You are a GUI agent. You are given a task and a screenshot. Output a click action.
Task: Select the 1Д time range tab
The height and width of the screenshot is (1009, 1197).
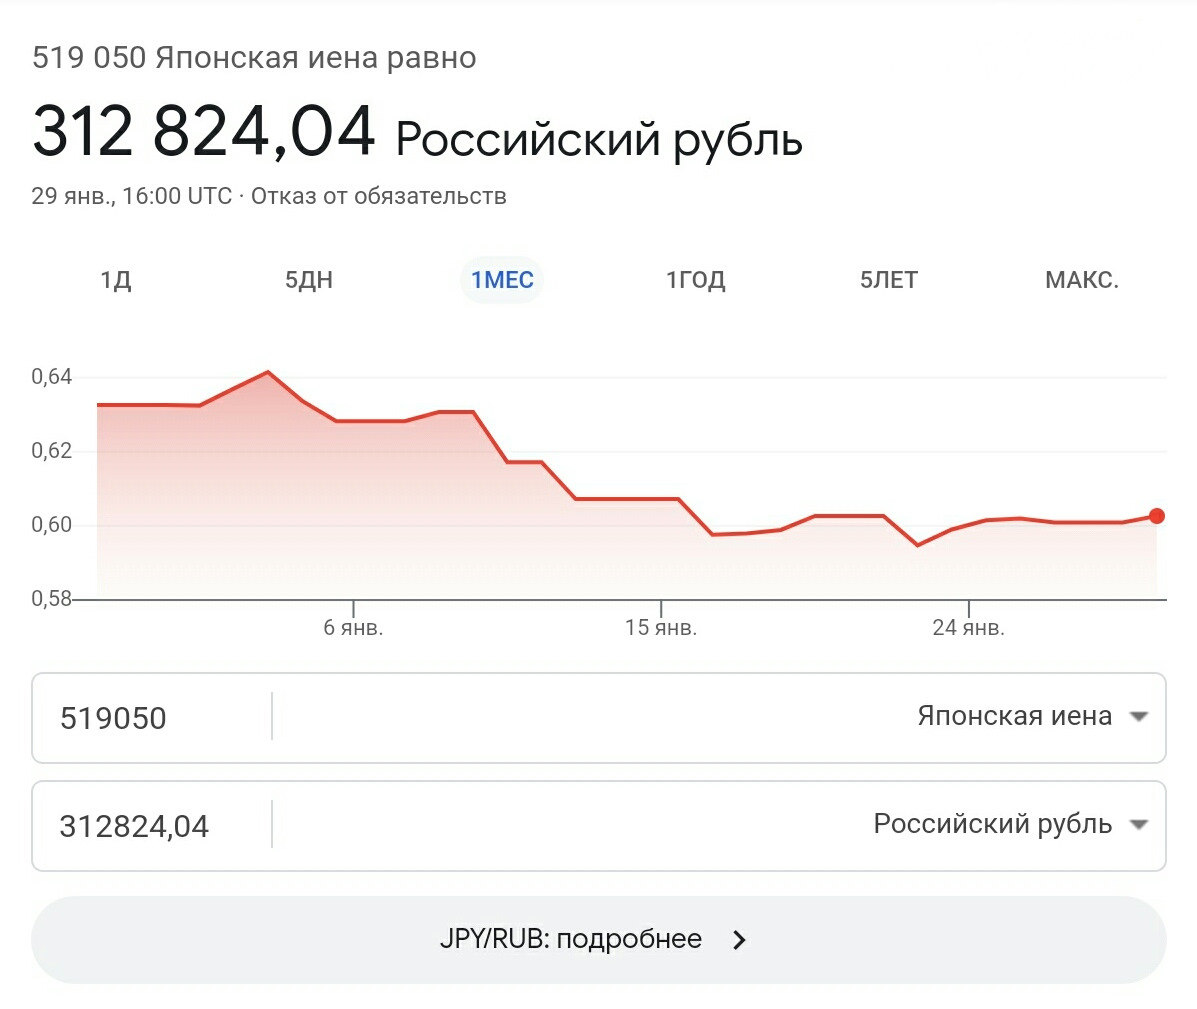point(116,280)
